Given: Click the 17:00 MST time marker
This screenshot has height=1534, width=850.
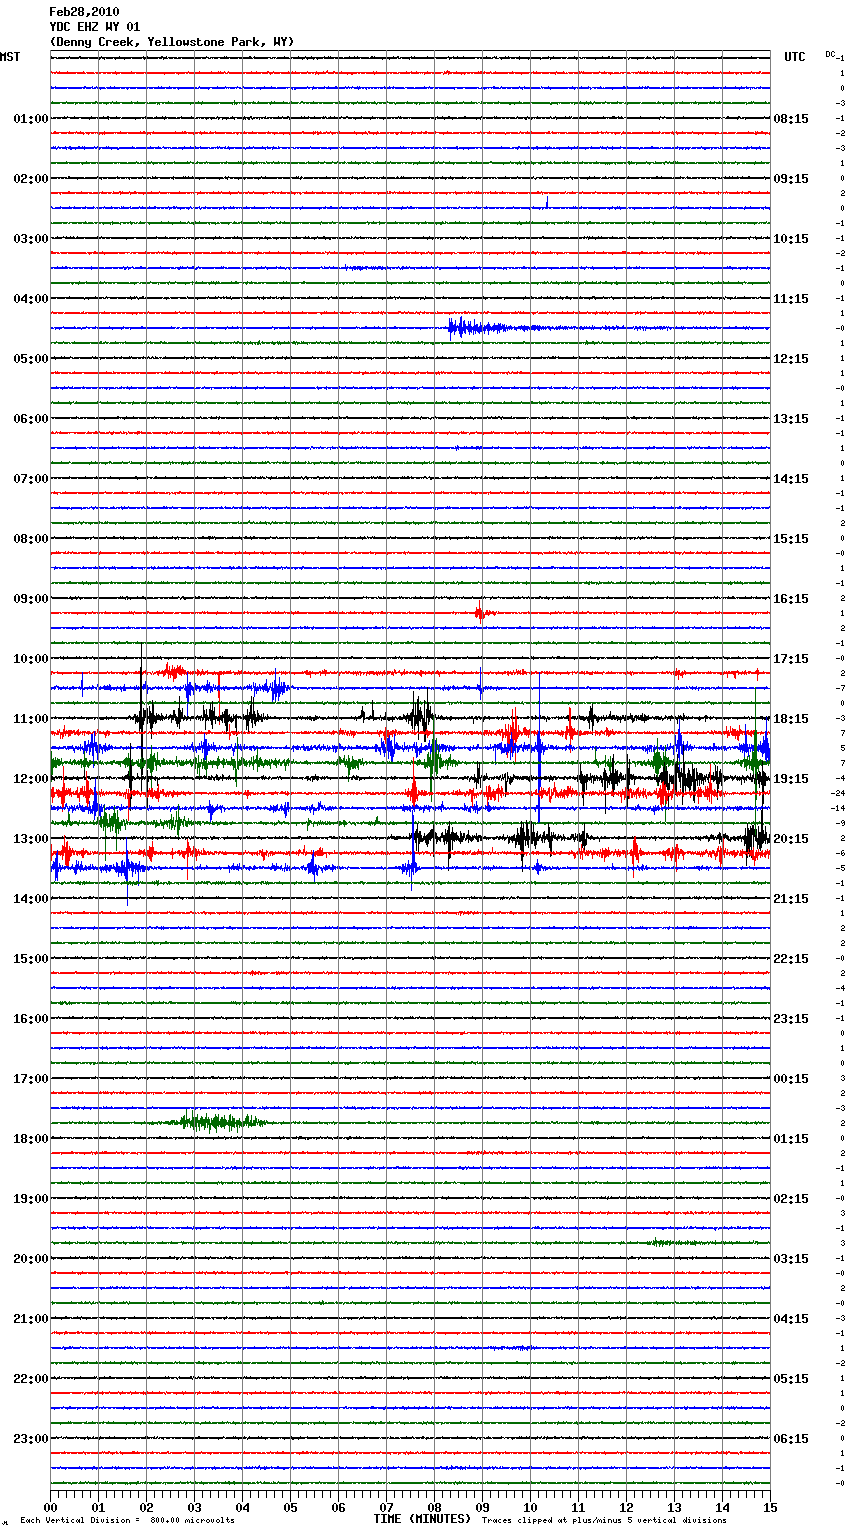Looking at the screenshot, I should pyautogui.click(x=30, y=1079).
